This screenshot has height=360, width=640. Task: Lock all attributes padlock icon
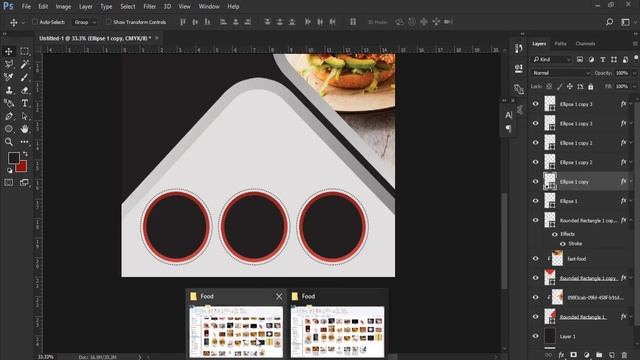point(591,87)
